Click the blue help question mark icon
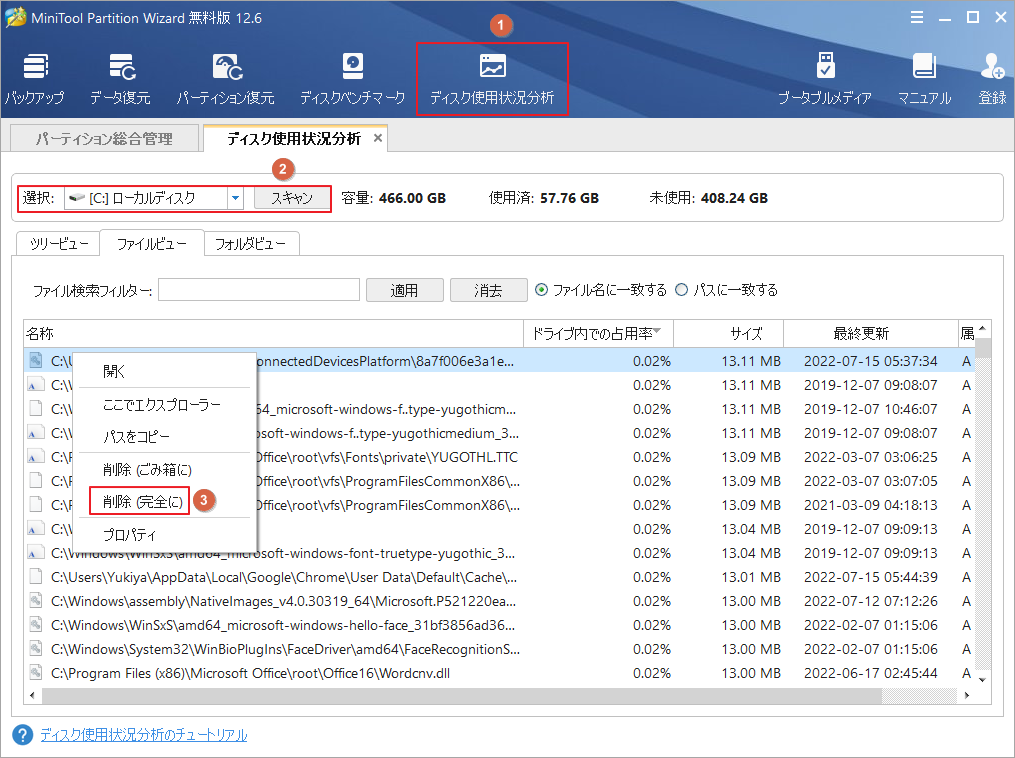The height and width of the screenshot is (758, 1015). 22,735
